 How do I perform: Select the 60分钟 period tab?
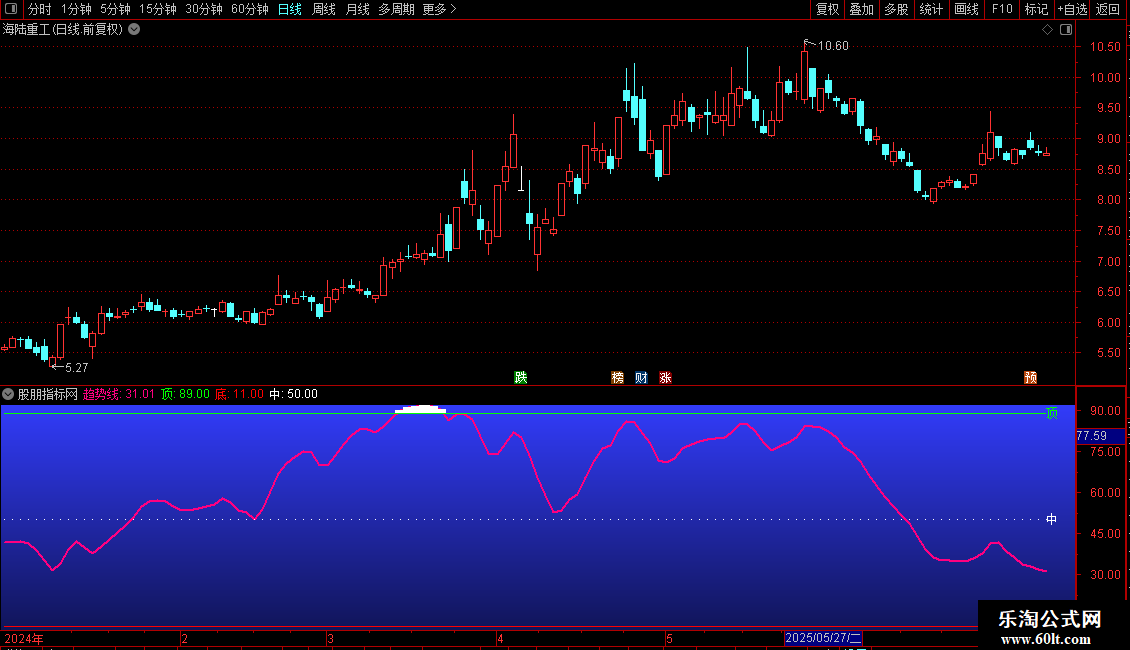tap(249, 9)
